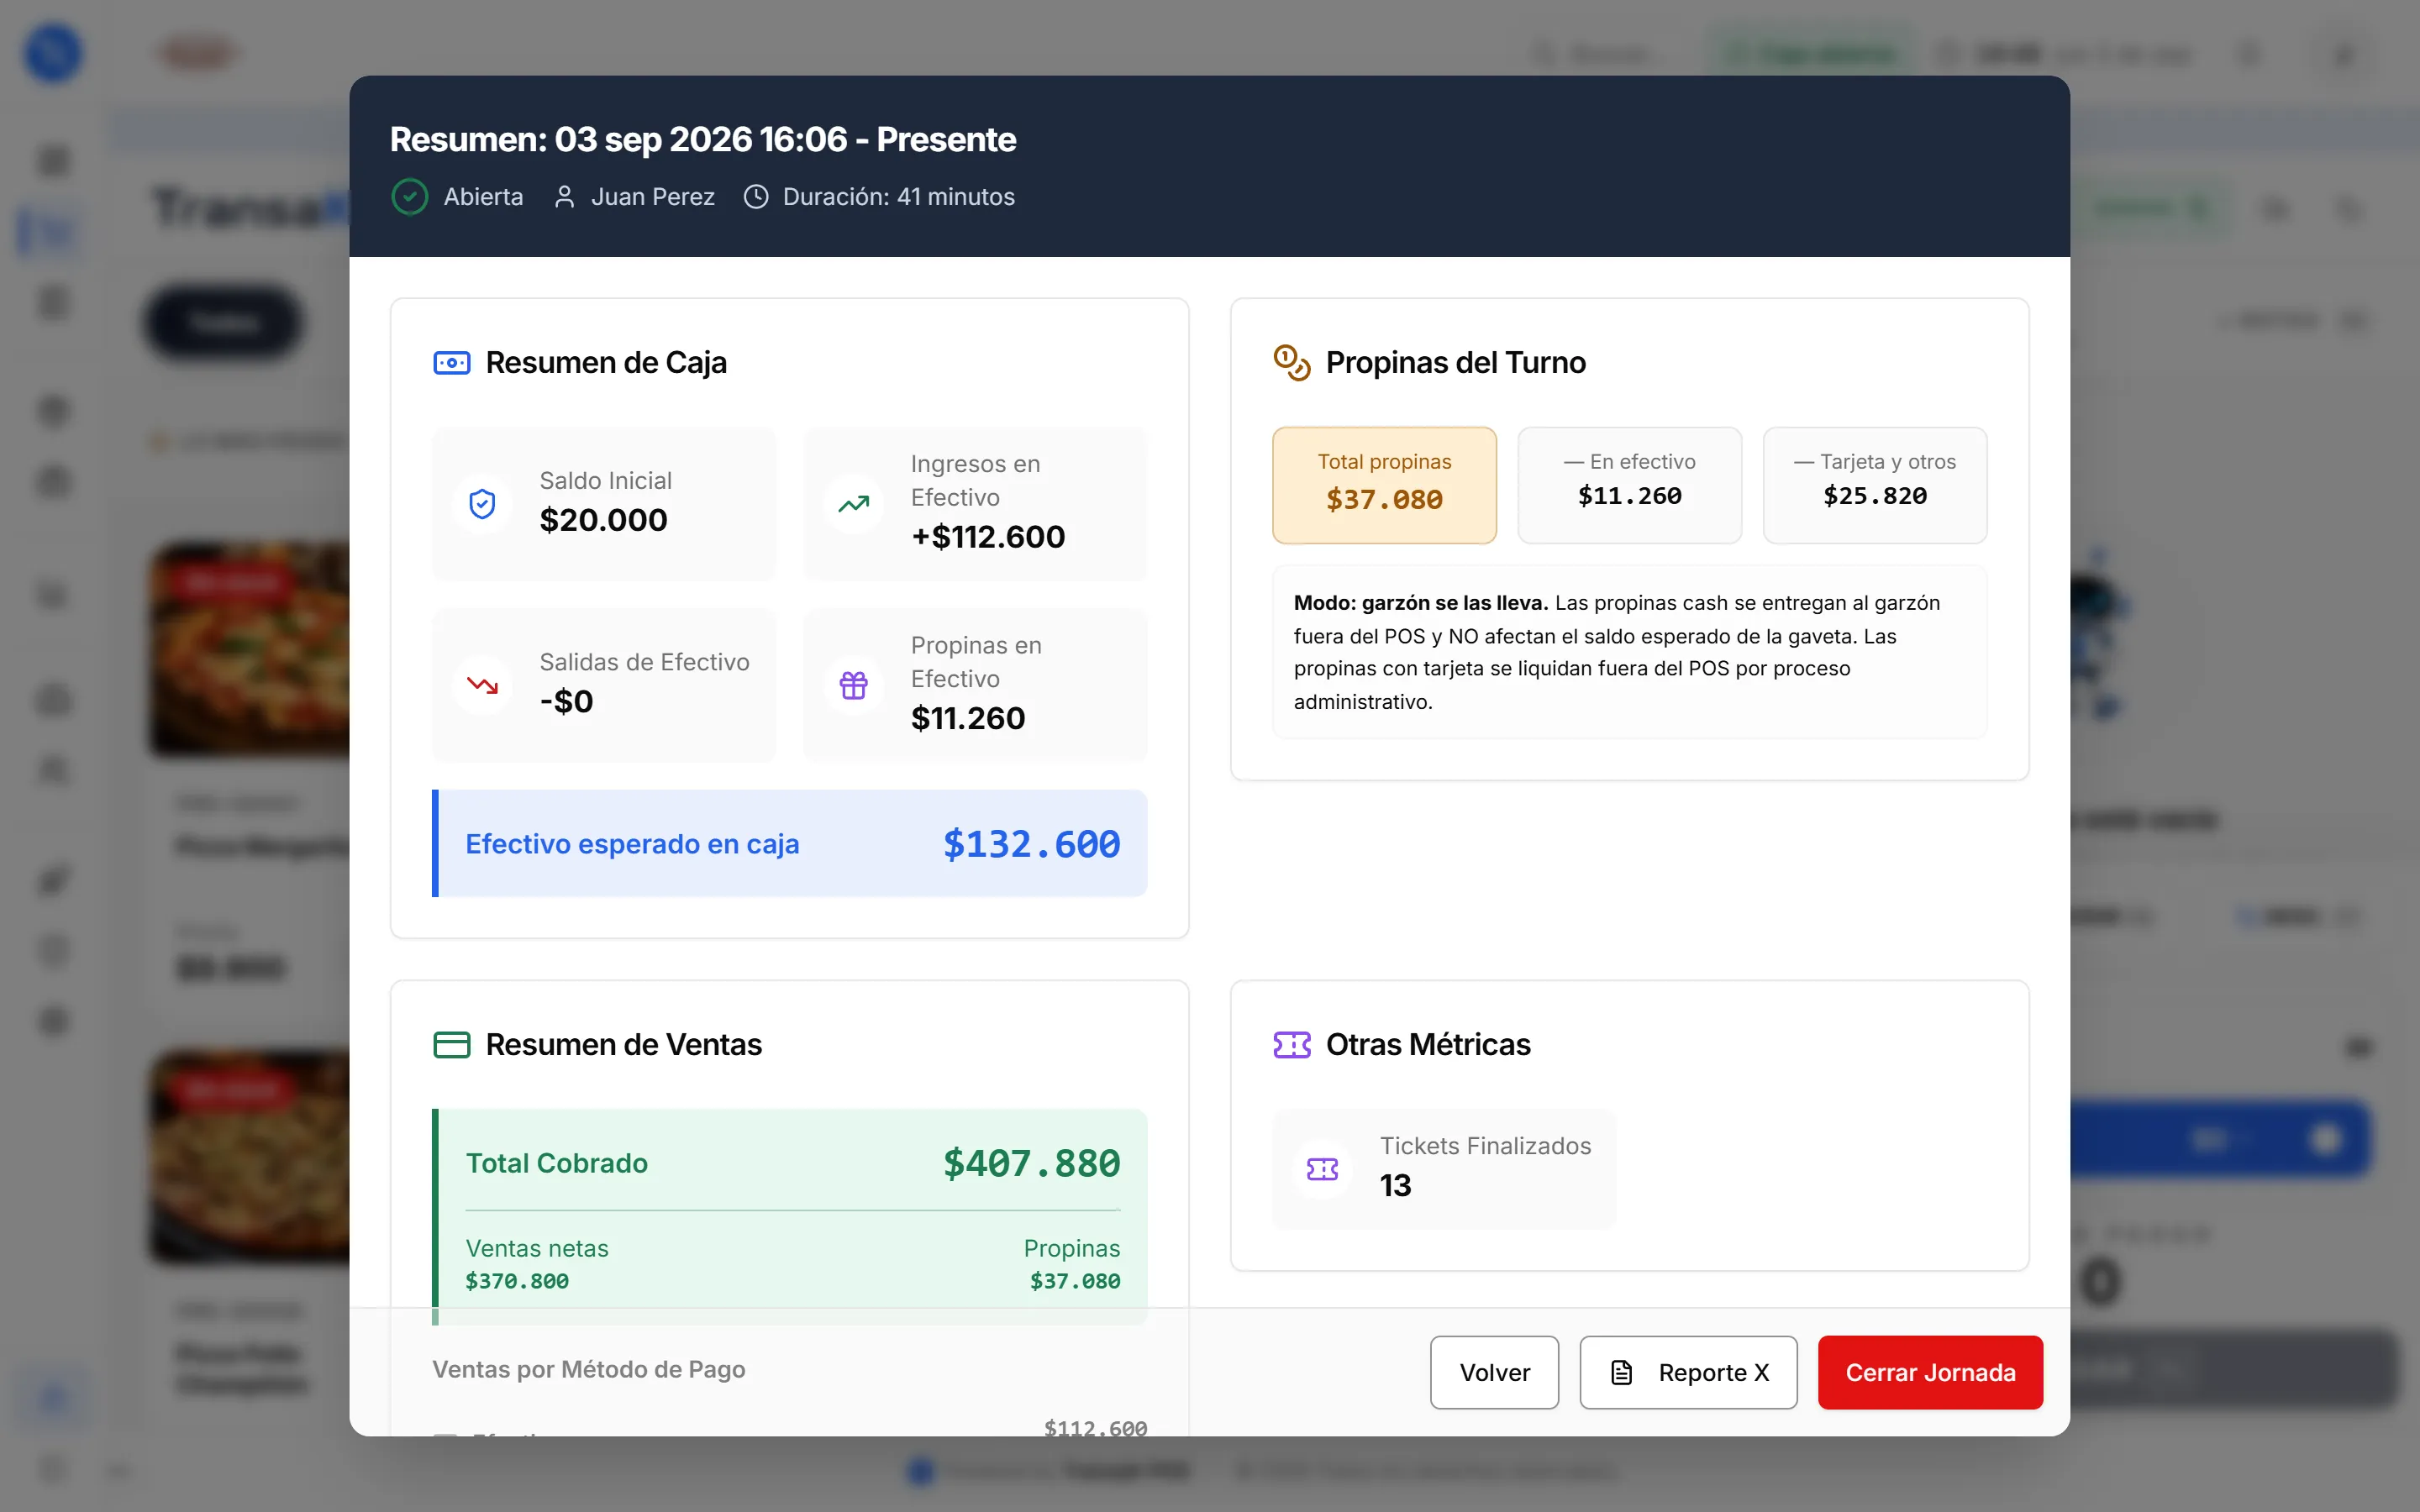This screenshot has width=2420, height=1512.
Task: Select the Total propinas card
Action: click(1384, 485)
